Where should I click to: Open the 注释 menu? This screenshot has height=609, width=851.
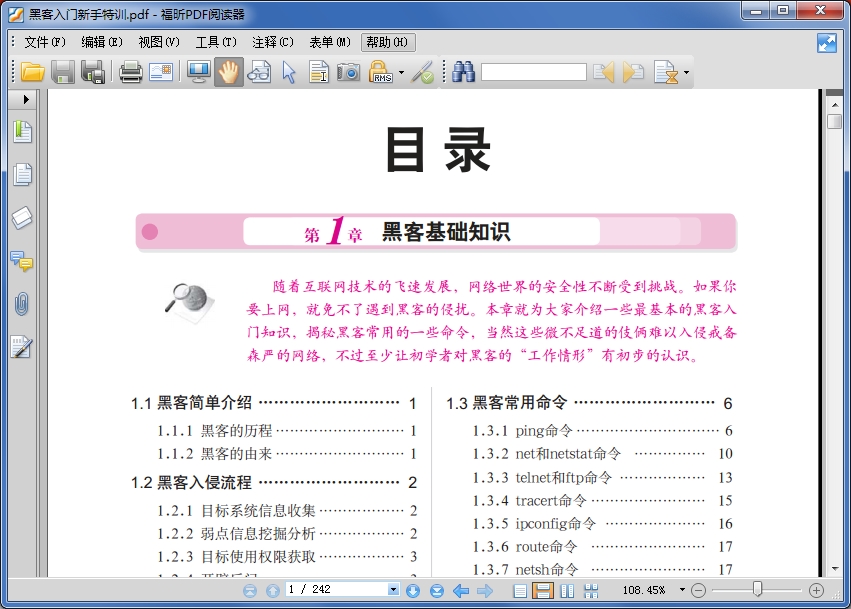coord(272,42)
